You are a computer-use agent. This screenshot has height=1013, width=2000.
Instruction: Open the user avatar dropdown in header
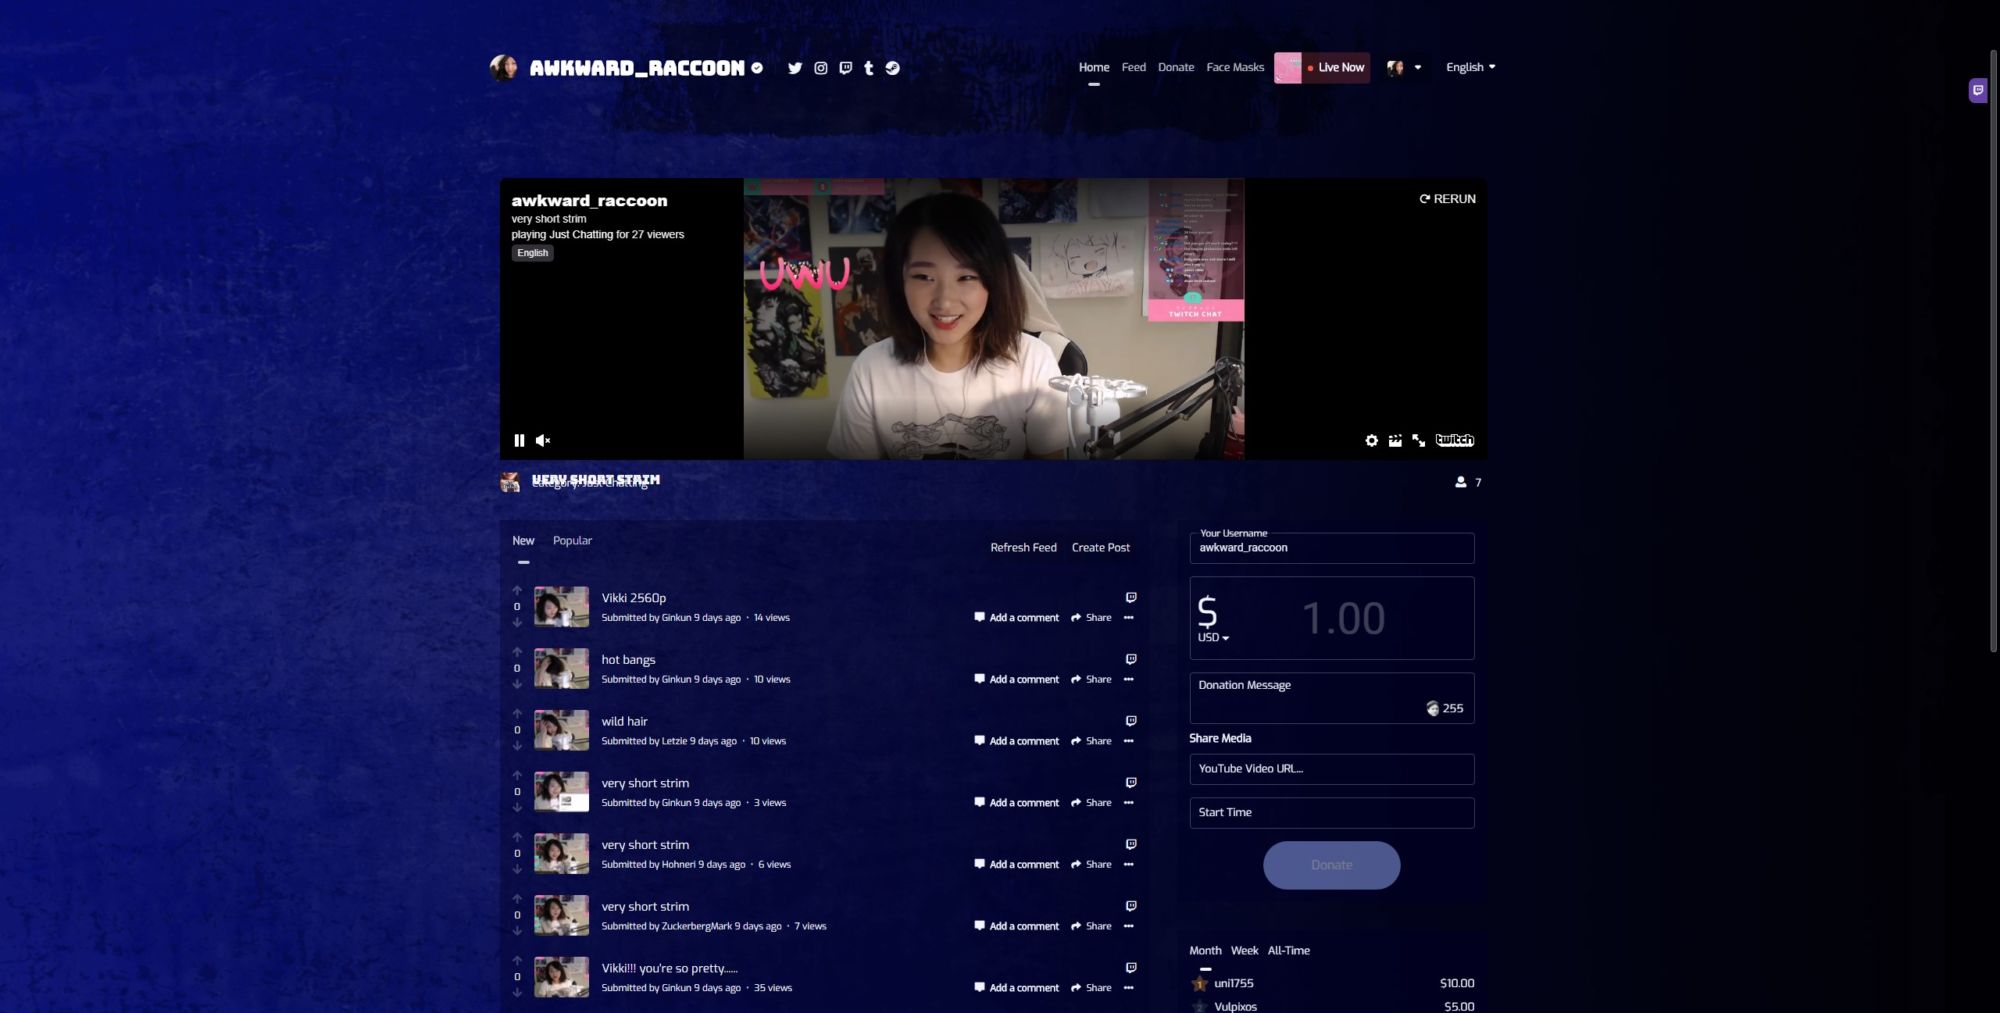1404,67
